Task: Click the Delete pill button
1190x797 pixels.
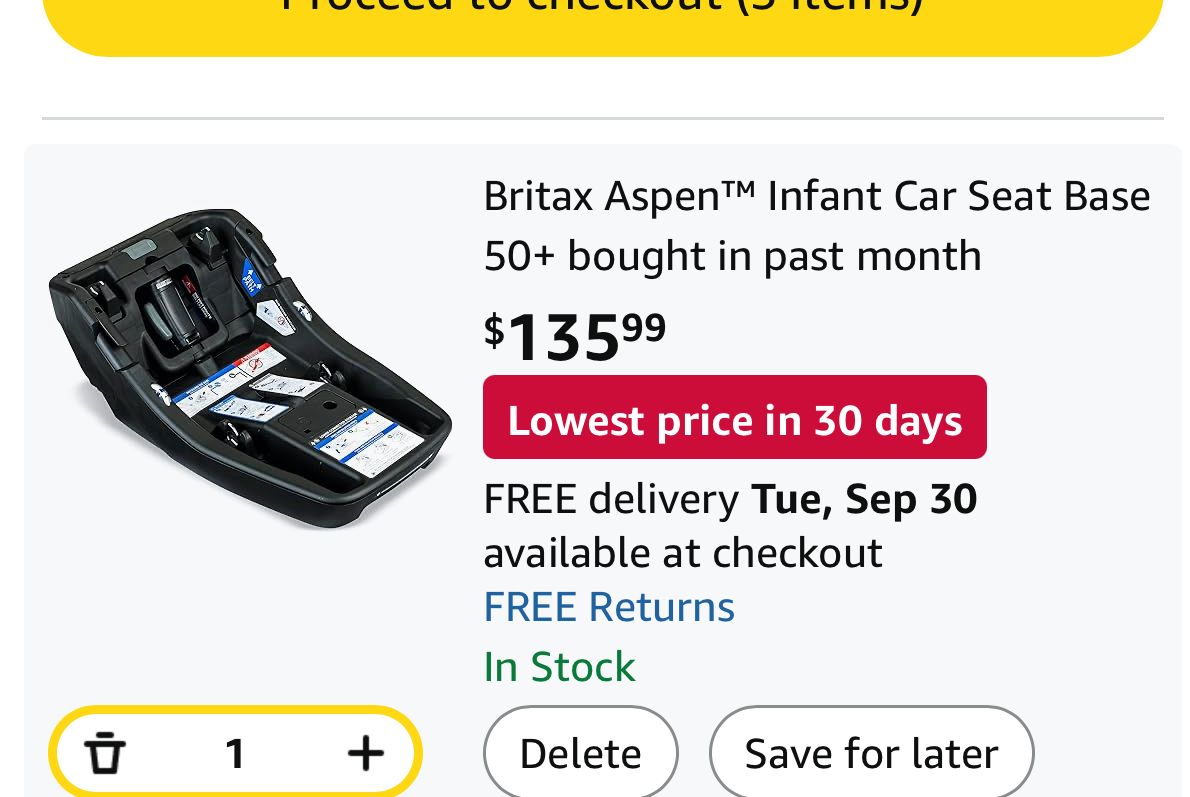Action: 580,754
